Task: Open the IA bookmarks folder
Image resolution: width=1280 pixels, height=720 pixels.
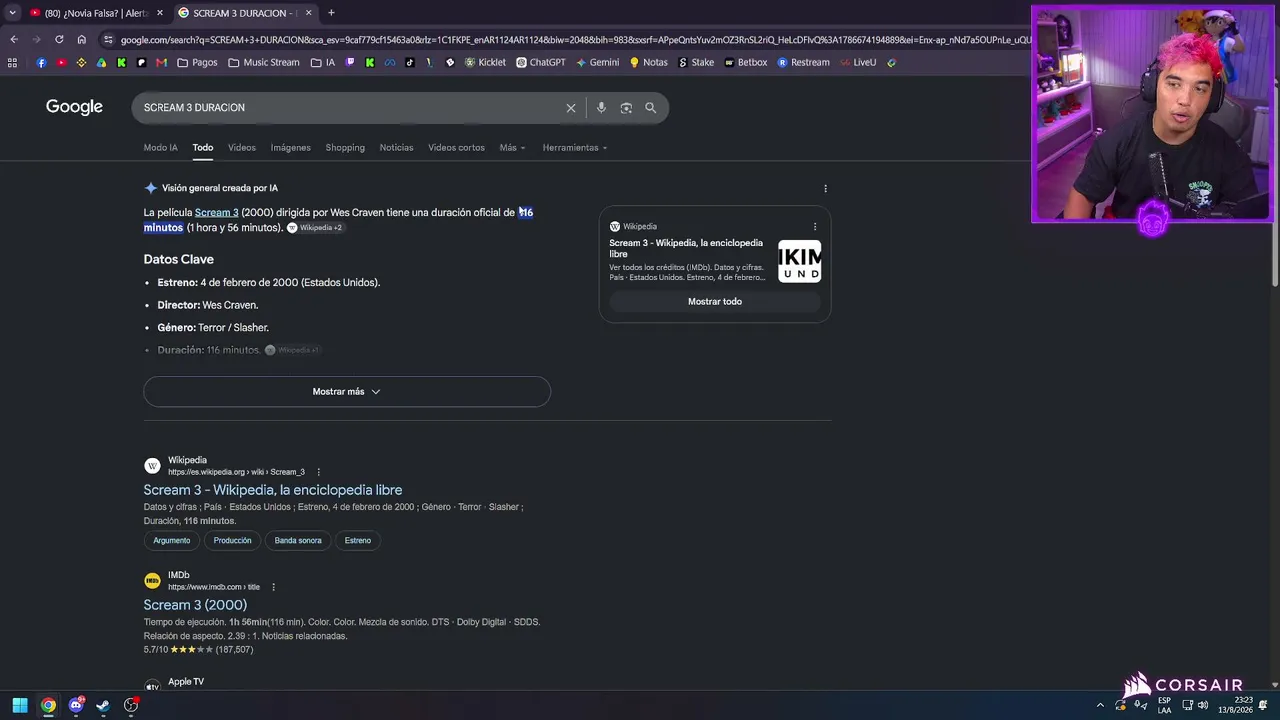Action: coord(323,62)
